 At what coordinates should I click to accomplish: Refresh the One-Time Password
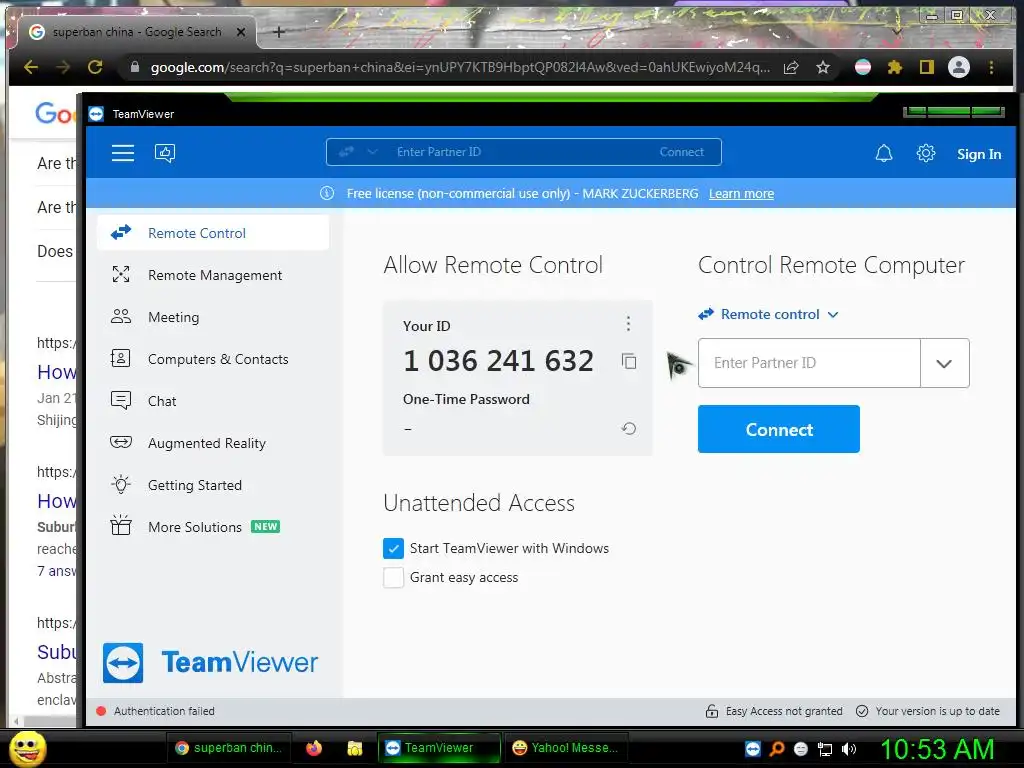(629, 428)
